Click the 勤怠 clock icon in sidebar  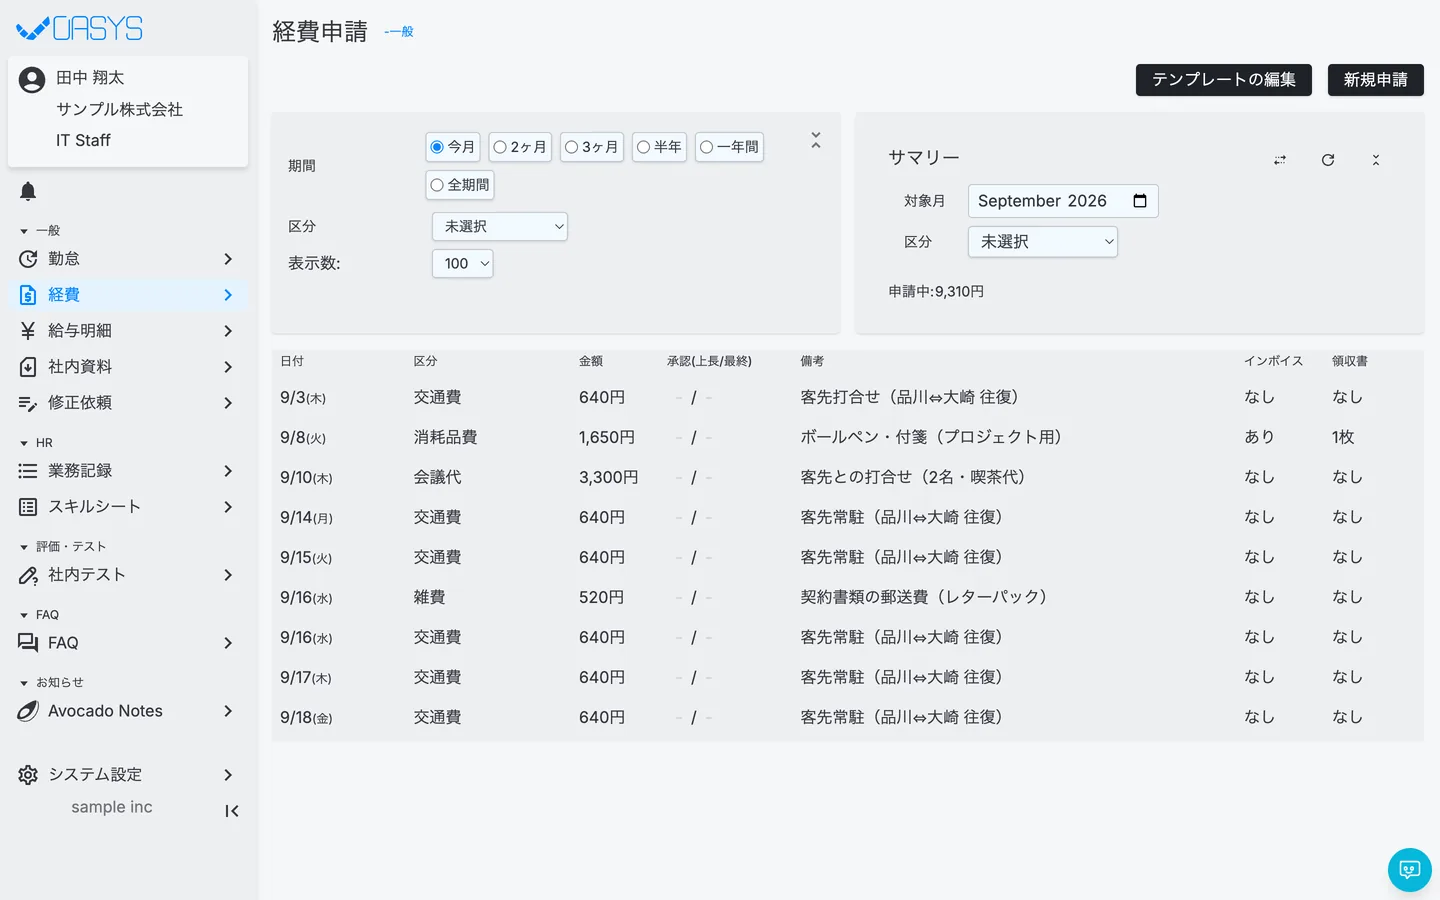point(28,259)
